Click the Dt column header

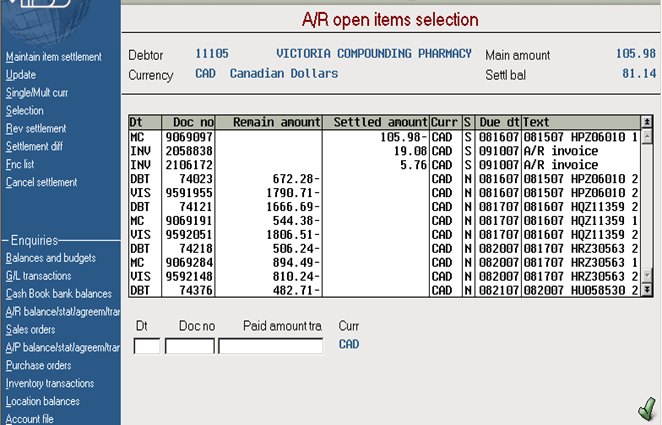(x=145, y=122)
